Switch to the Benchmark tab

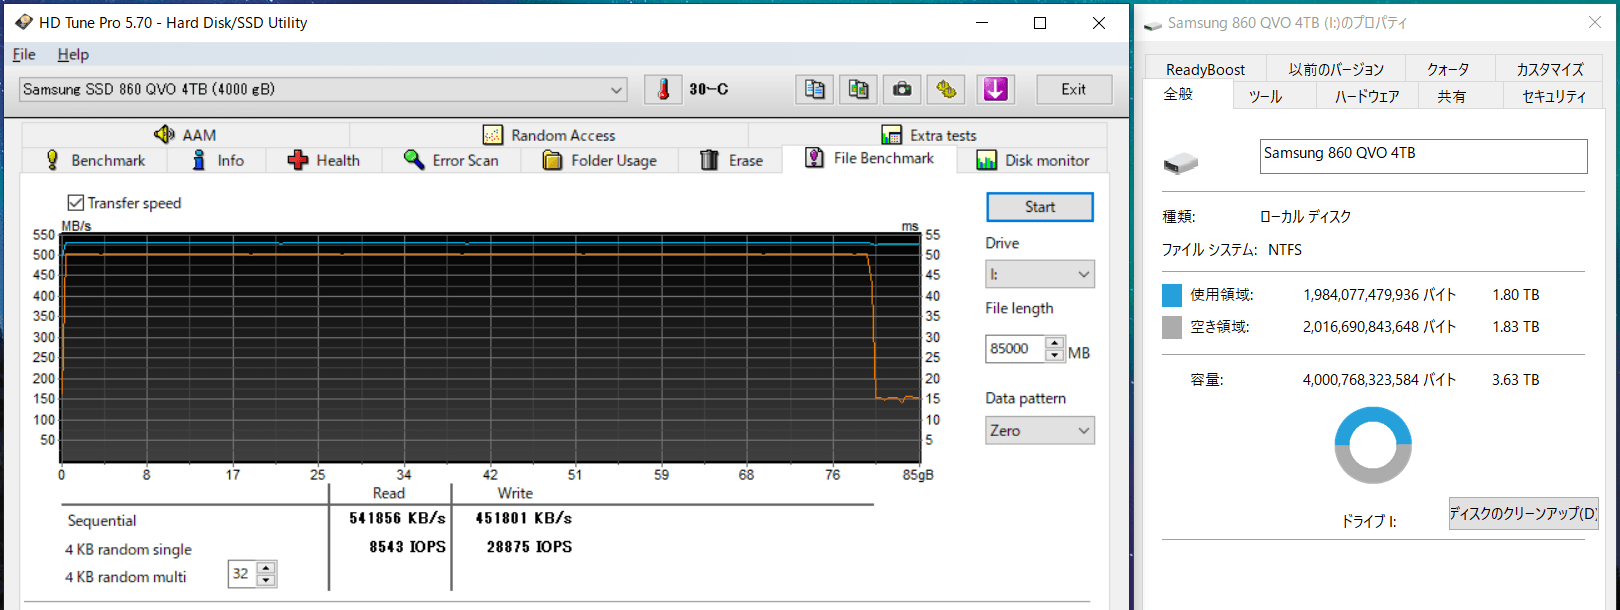94,160
